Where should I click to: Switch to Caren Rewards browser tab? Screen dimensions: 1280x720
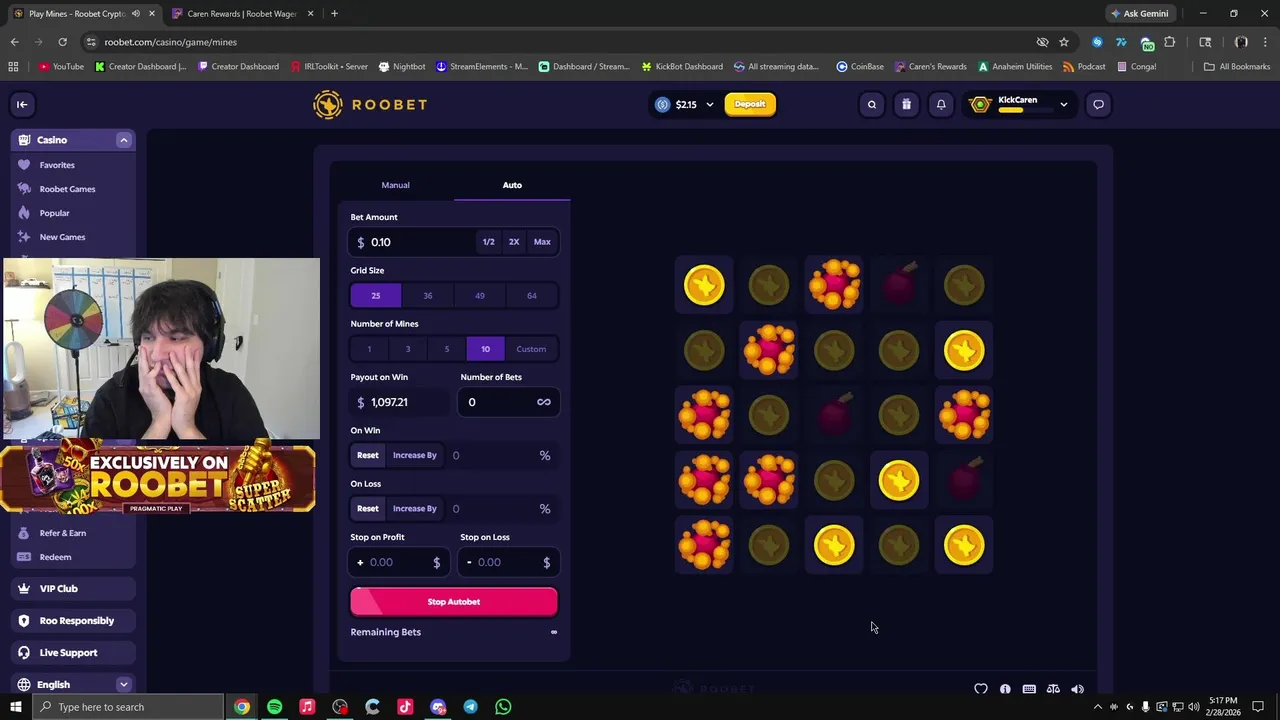[241, 14]
